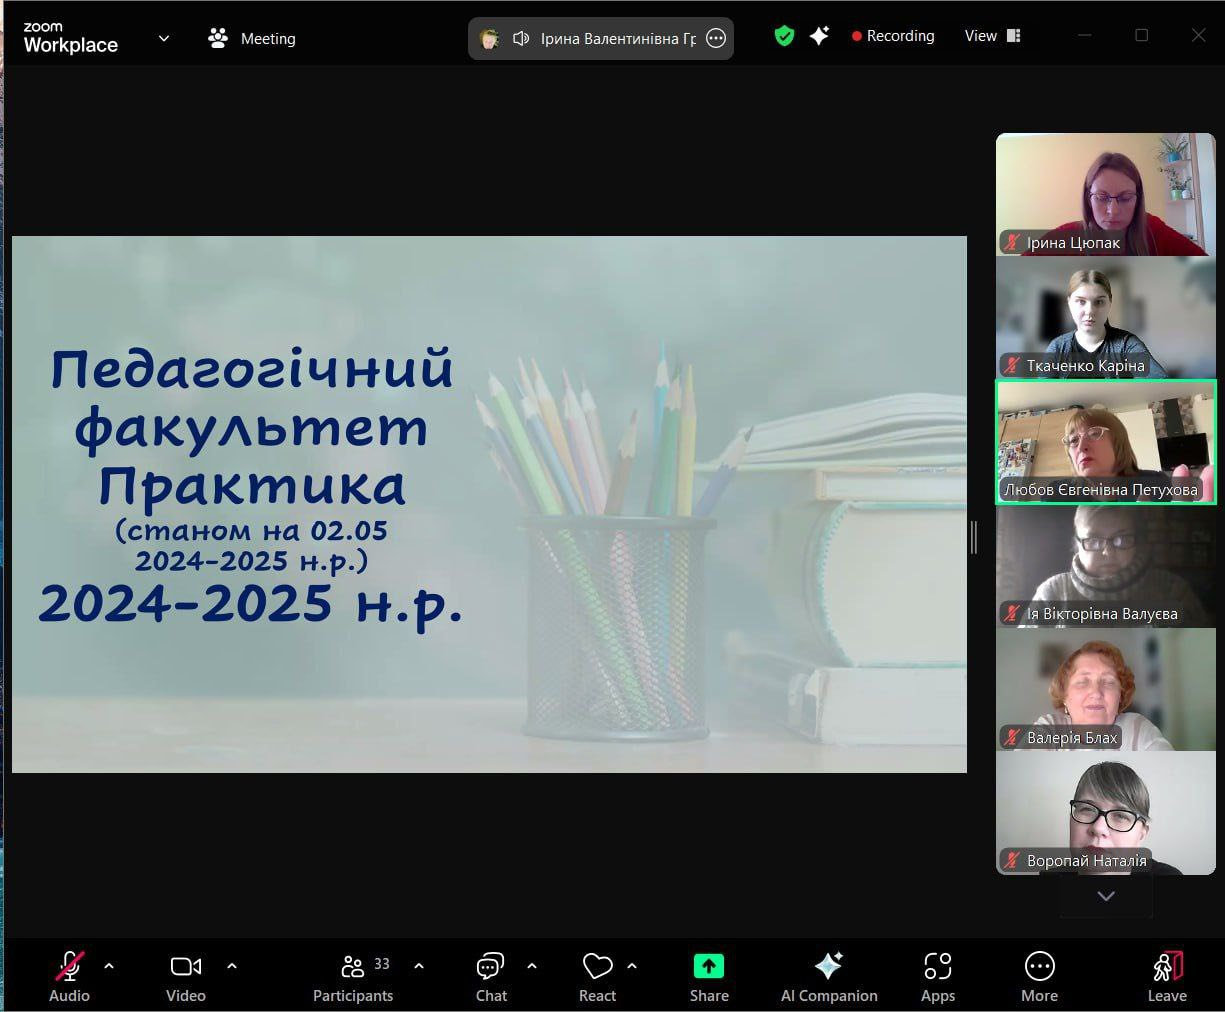Close the Zoom window
Viewport: 1225px width, 1012px height.
click(1199, 35)
